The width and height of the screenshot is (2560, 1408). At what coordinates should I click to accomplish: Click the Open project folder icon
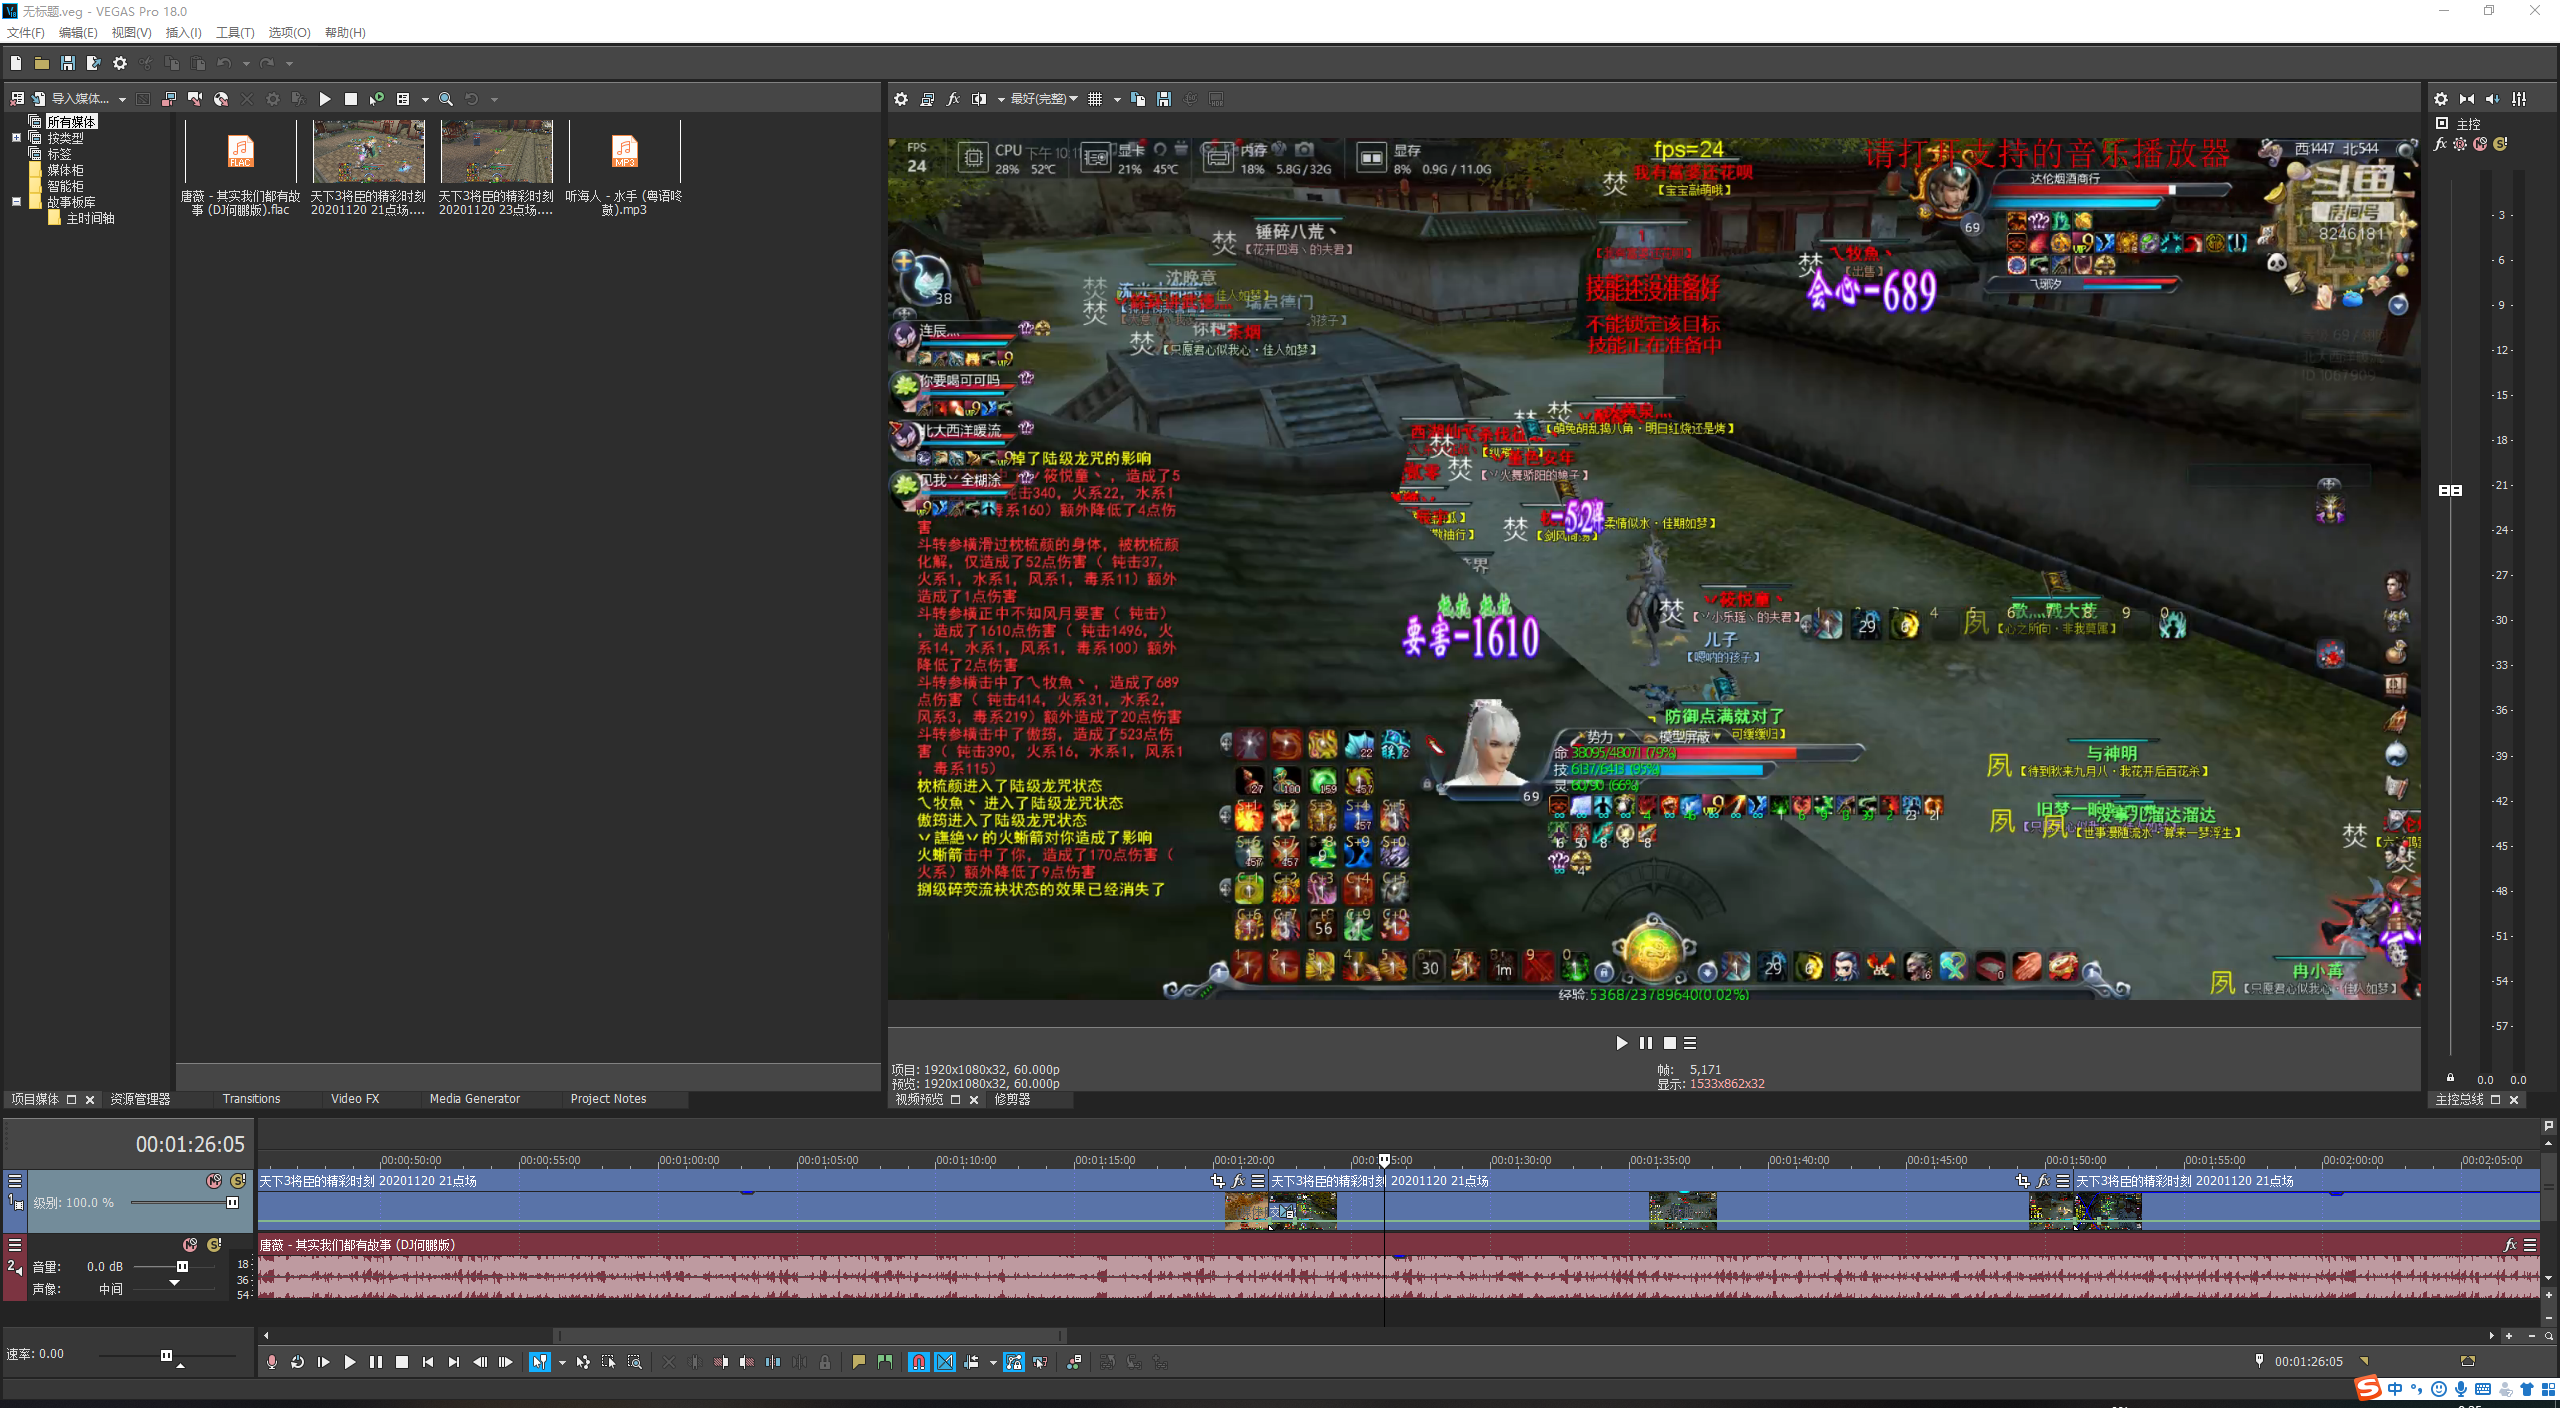(x=42, y=63)
